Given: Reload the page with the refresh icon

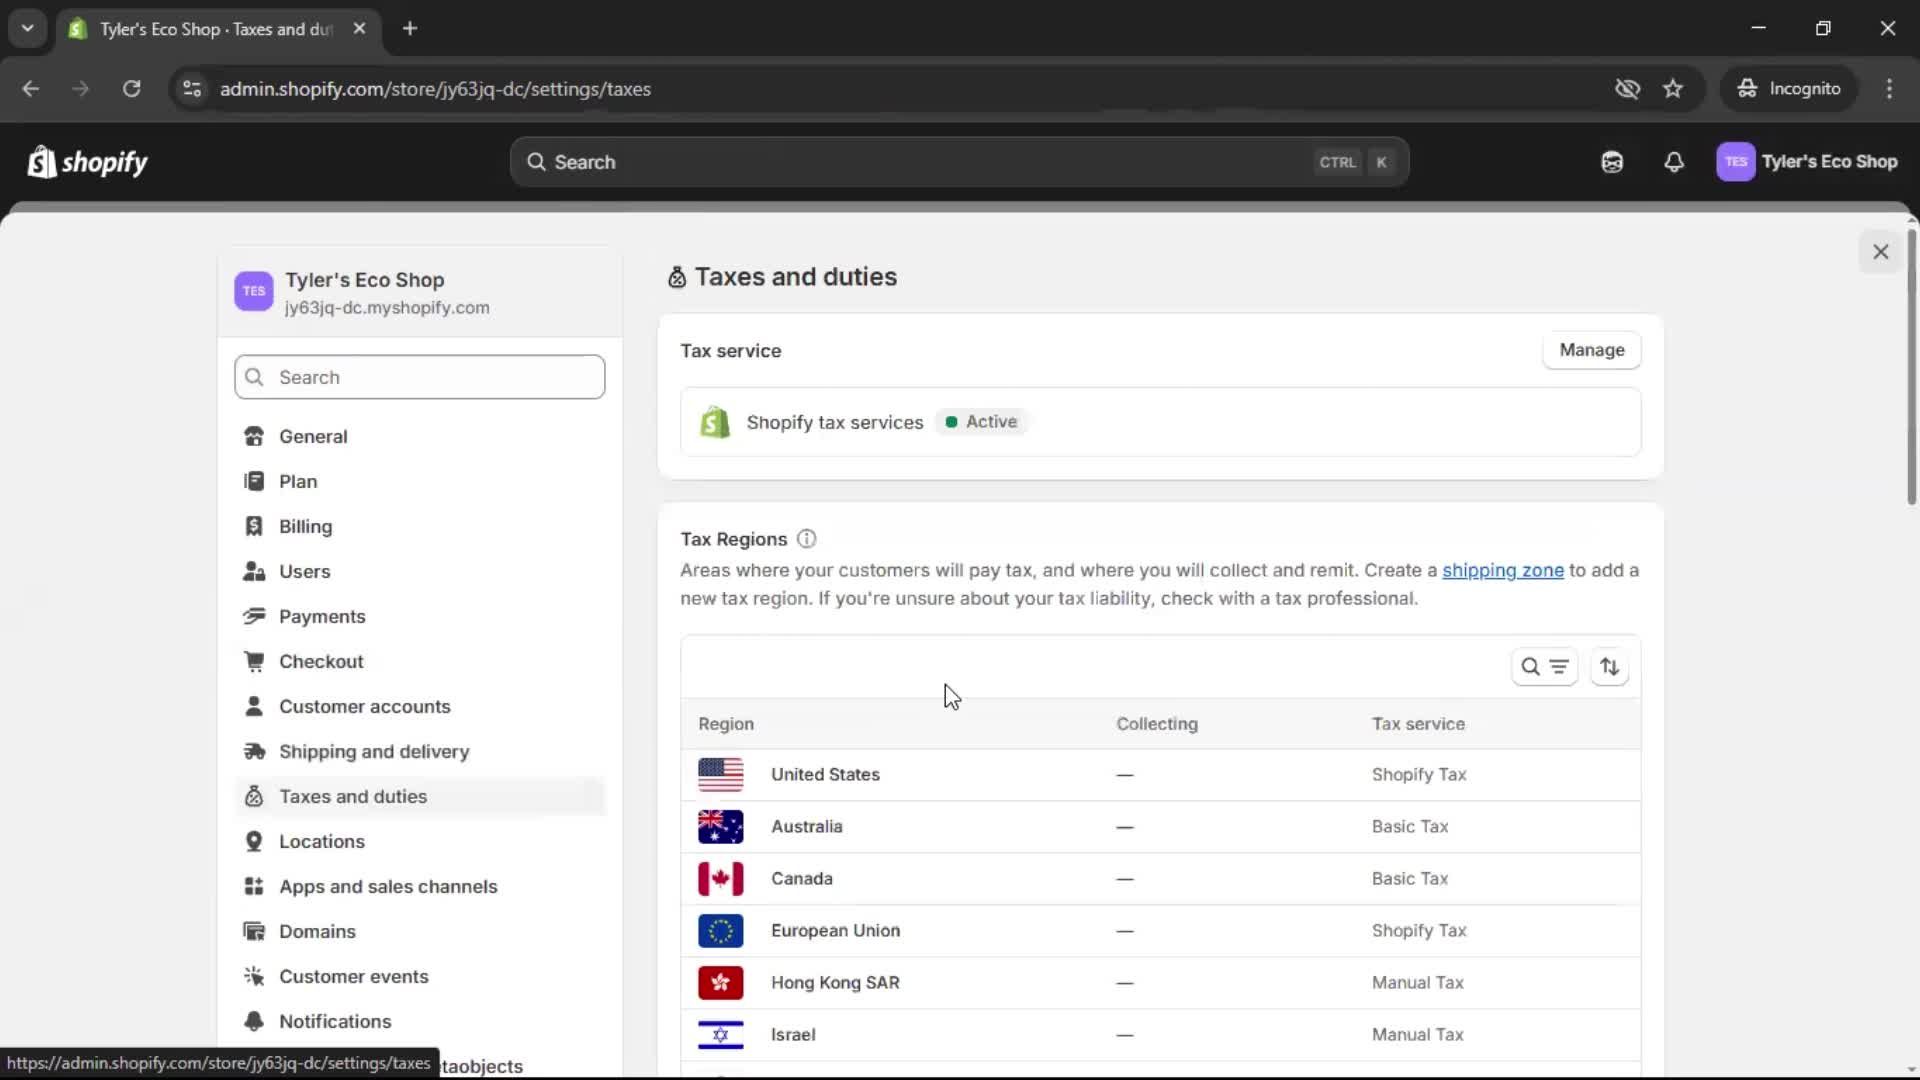Looking at the screenshot, I should (x=131, y=89).
